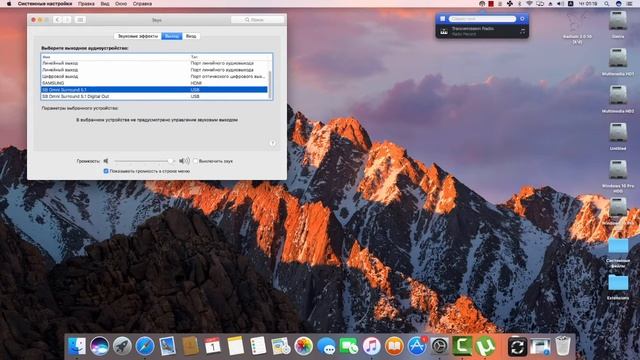Toggle show volume in menu bar checkbox
Screen dimensions: 640x360
[106, 171]
